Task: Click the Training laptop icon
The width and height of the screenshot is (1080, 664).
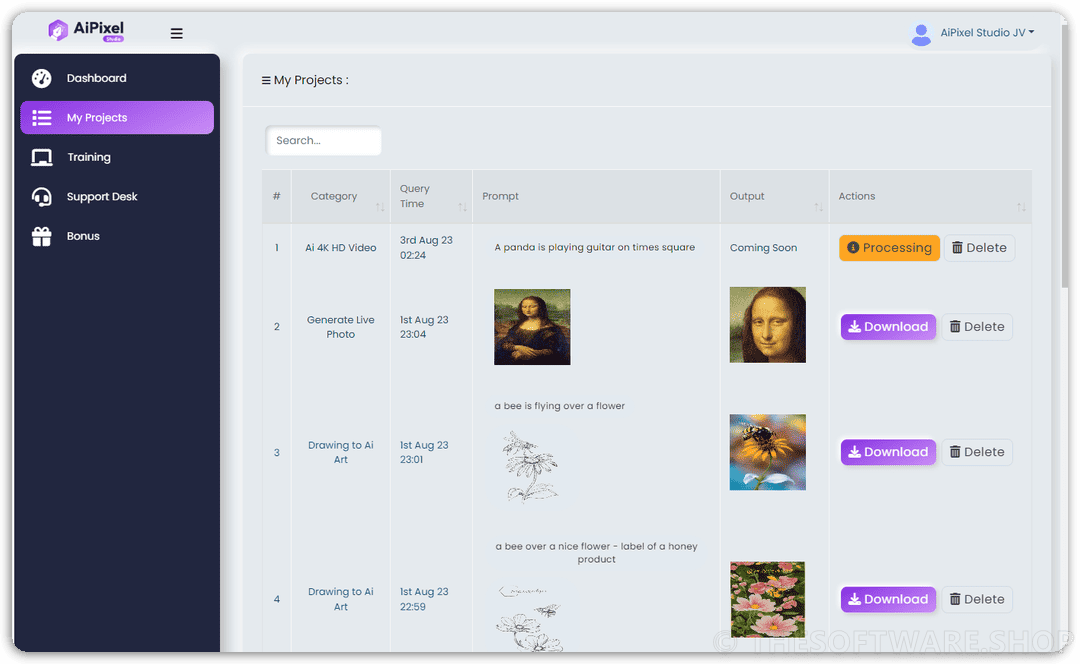Action: point(41,158)
